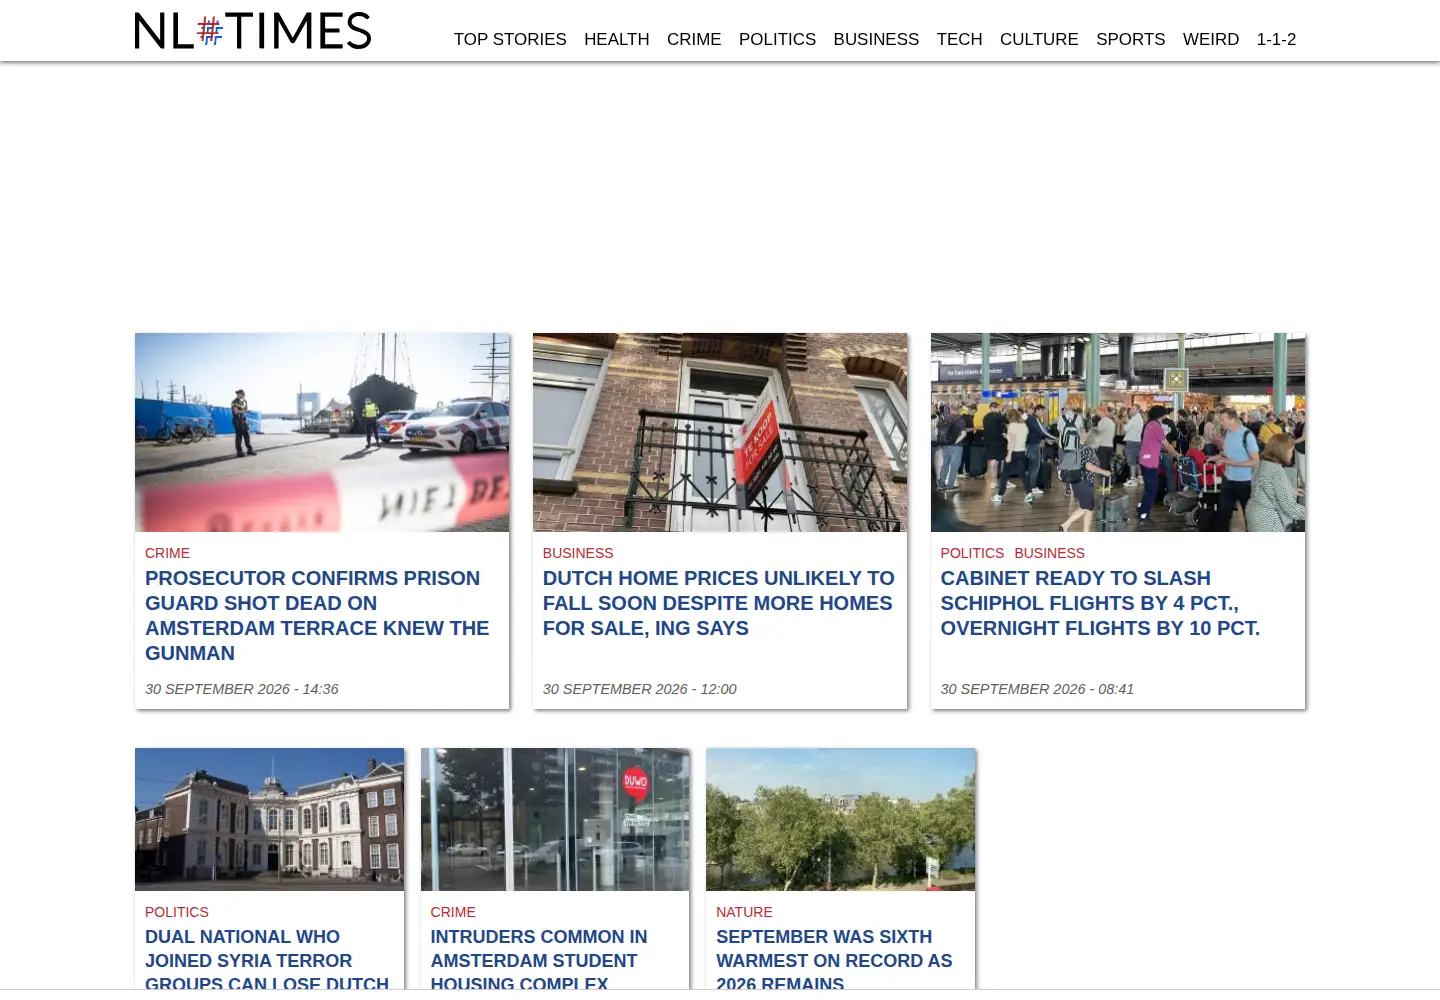
Task: Open the Business navigation item
Action: point(876,39)
